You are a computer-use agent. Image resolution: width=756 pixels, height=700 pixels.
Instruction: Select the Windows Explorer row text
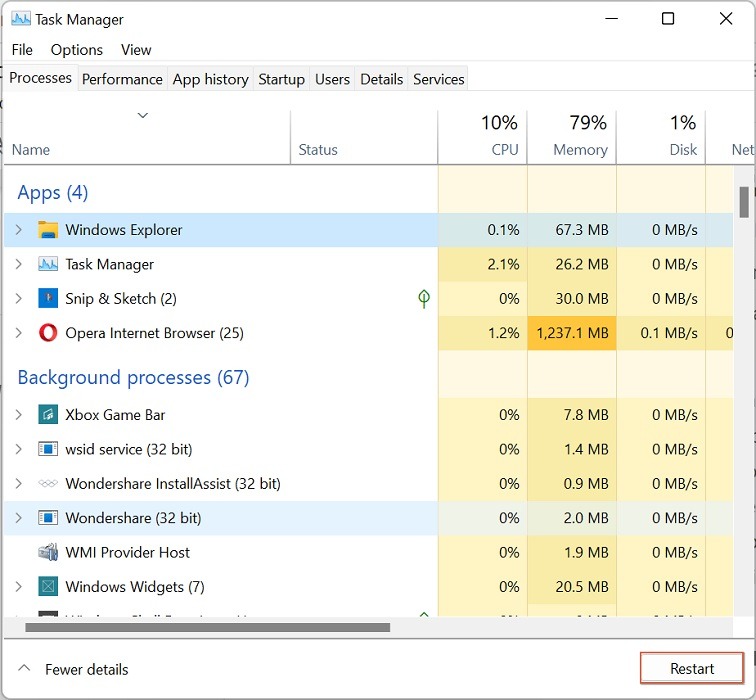(124, 229)
